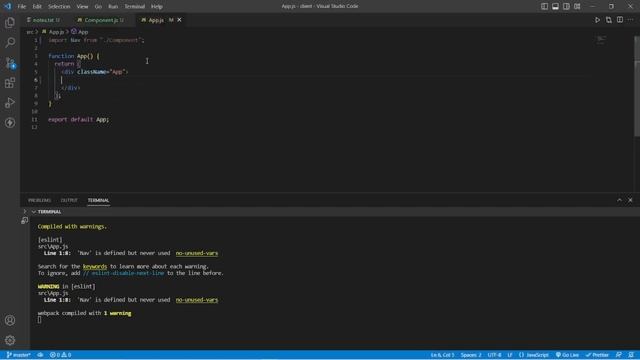Open the File menu

[x=22, y=6]
